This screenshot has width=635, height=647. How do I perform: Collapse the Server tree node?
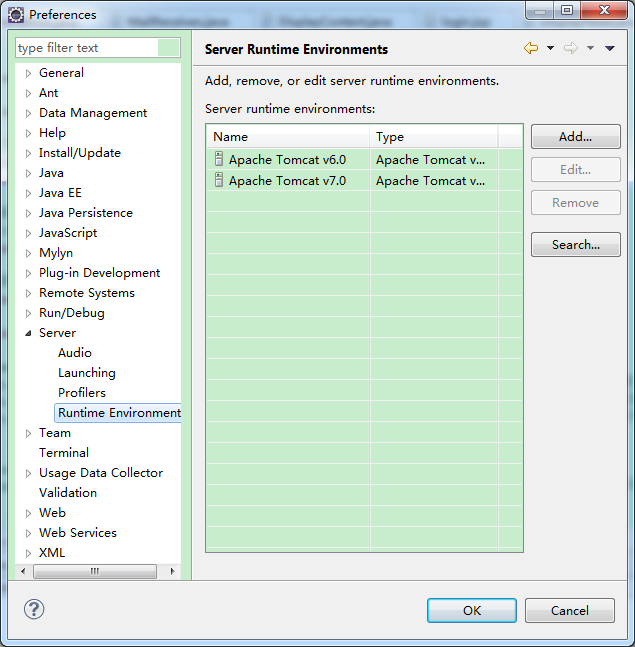point(28,333)
